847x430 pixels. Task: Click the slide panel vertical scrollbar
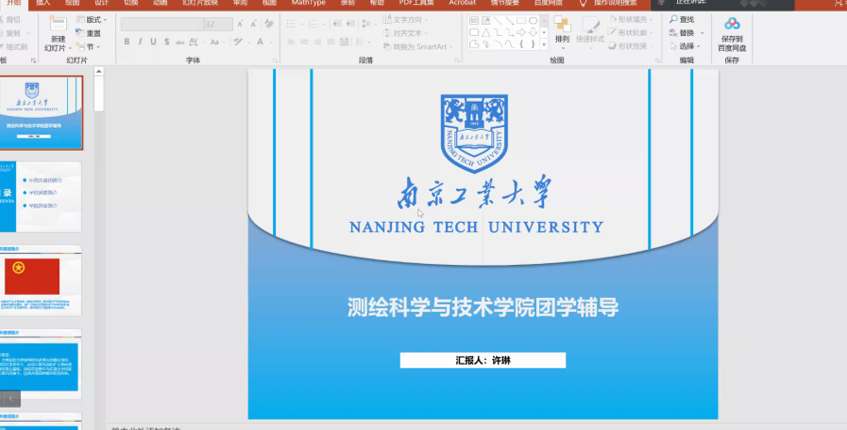tap(99, 90)
